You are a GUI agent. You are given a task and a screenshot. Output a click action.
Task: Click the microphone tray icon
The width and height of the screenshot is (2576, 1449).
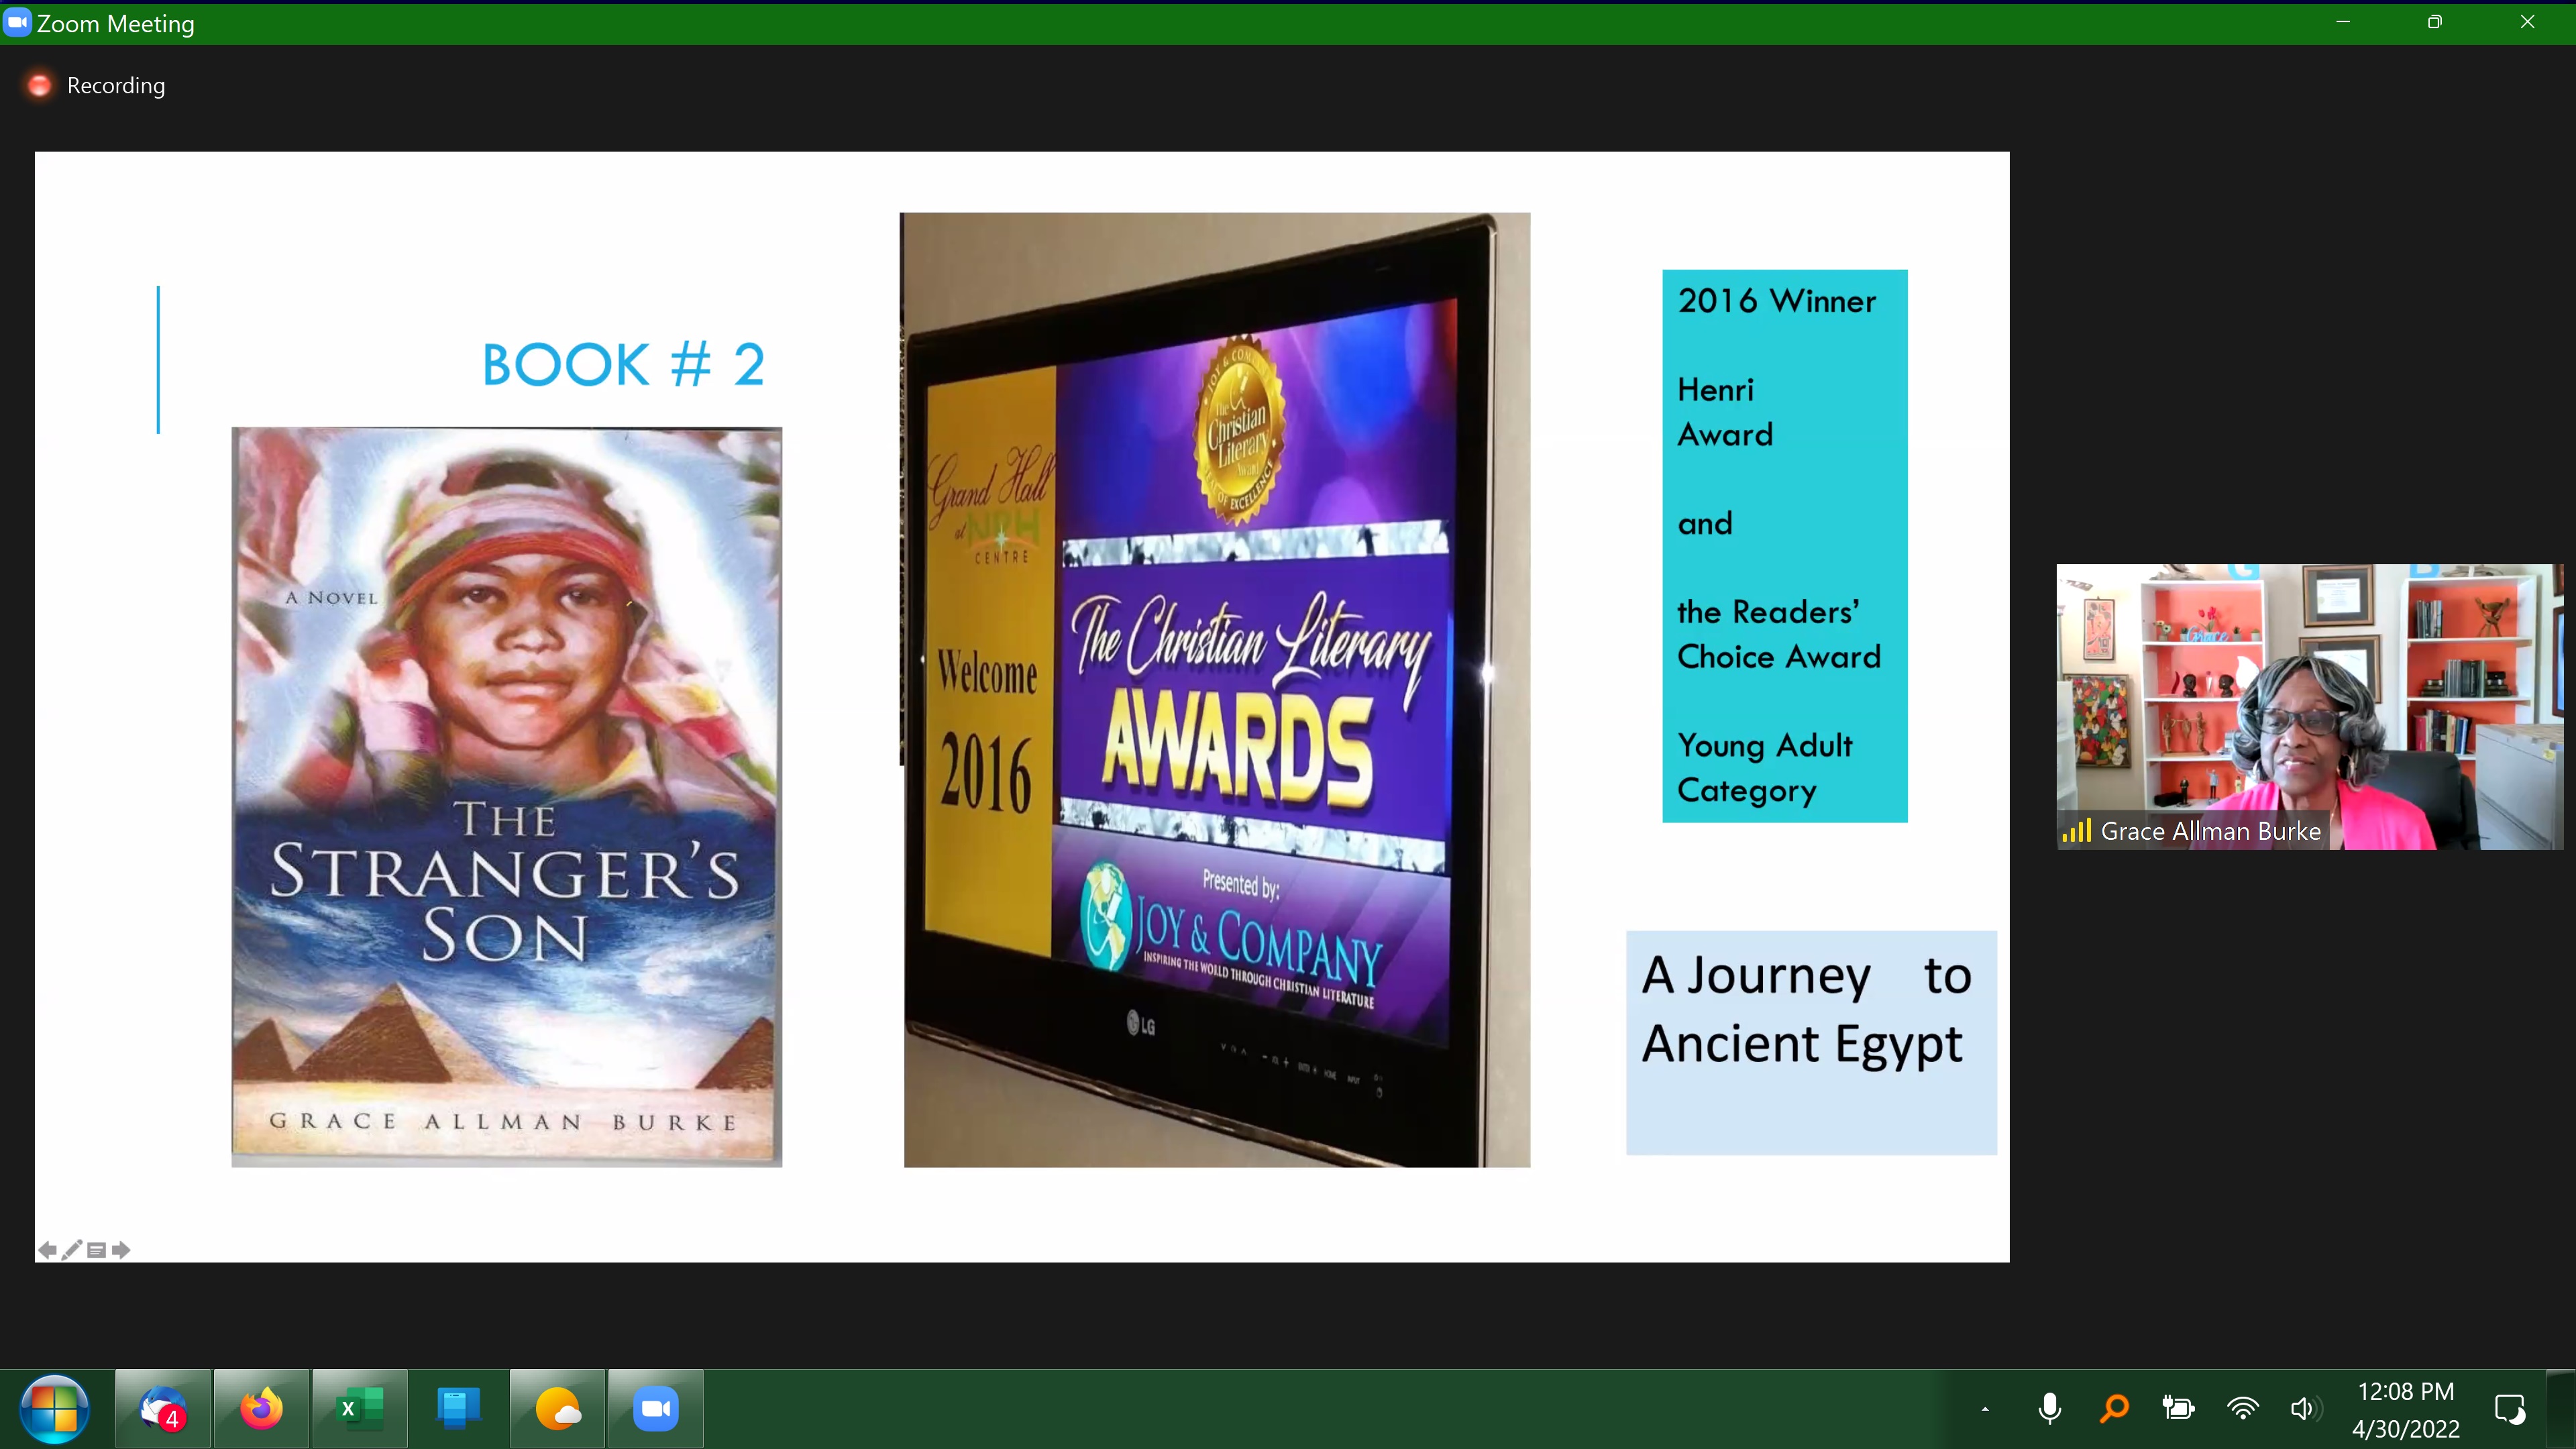[x=2049, y=1409]
